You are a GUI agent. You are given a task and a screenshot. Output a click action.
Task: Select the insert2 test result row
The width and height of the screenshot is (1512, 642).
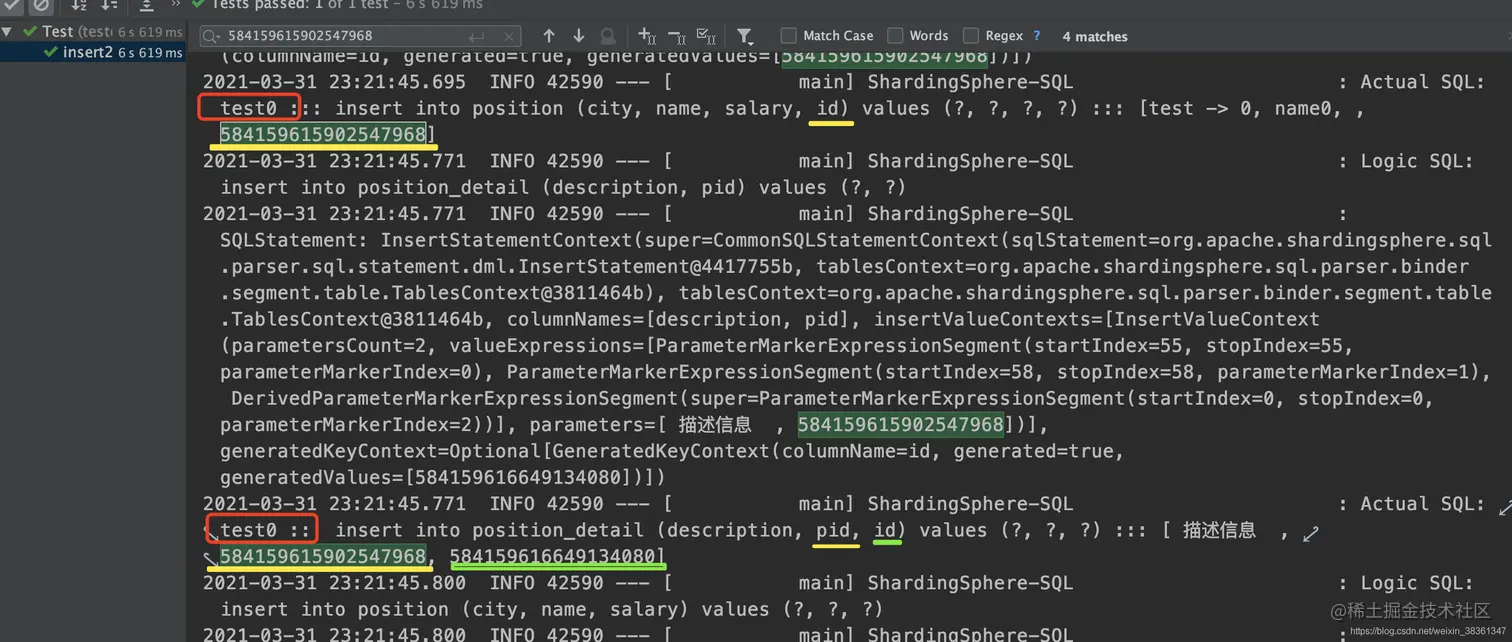coord(93,52)
